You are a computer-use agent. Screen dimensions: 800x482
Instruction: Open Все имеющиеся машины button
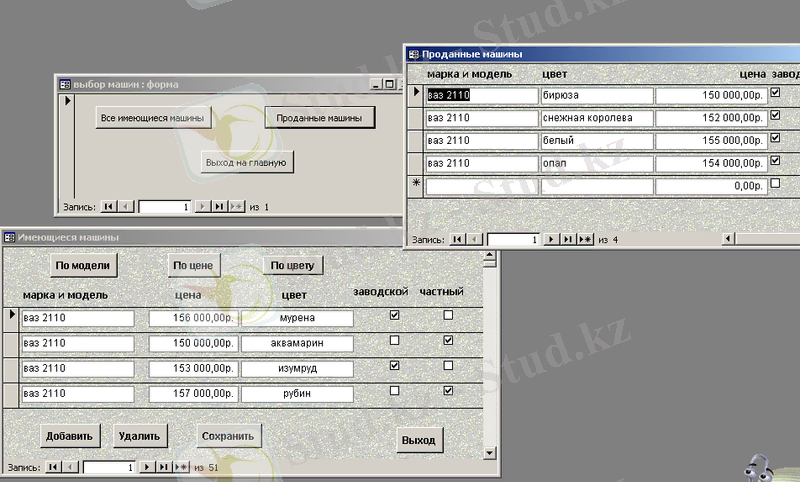pyautogui.click(x=153, y=118)
